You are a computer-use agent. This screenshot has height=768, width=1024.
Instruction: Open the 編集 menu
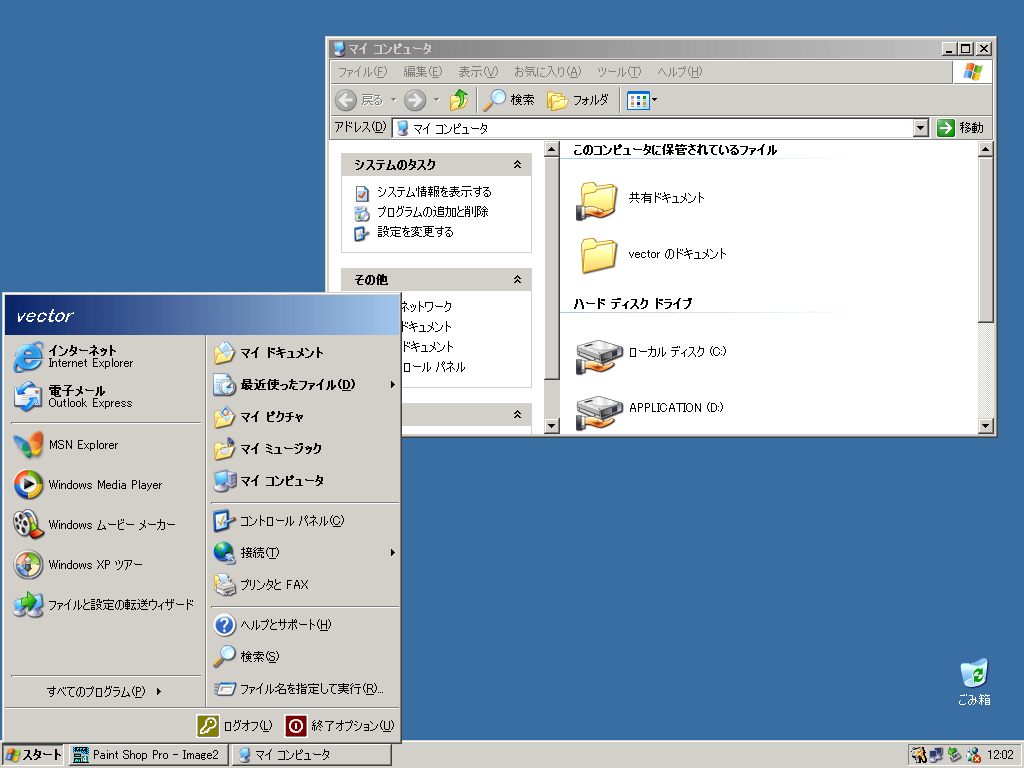[x=423, y=72]
